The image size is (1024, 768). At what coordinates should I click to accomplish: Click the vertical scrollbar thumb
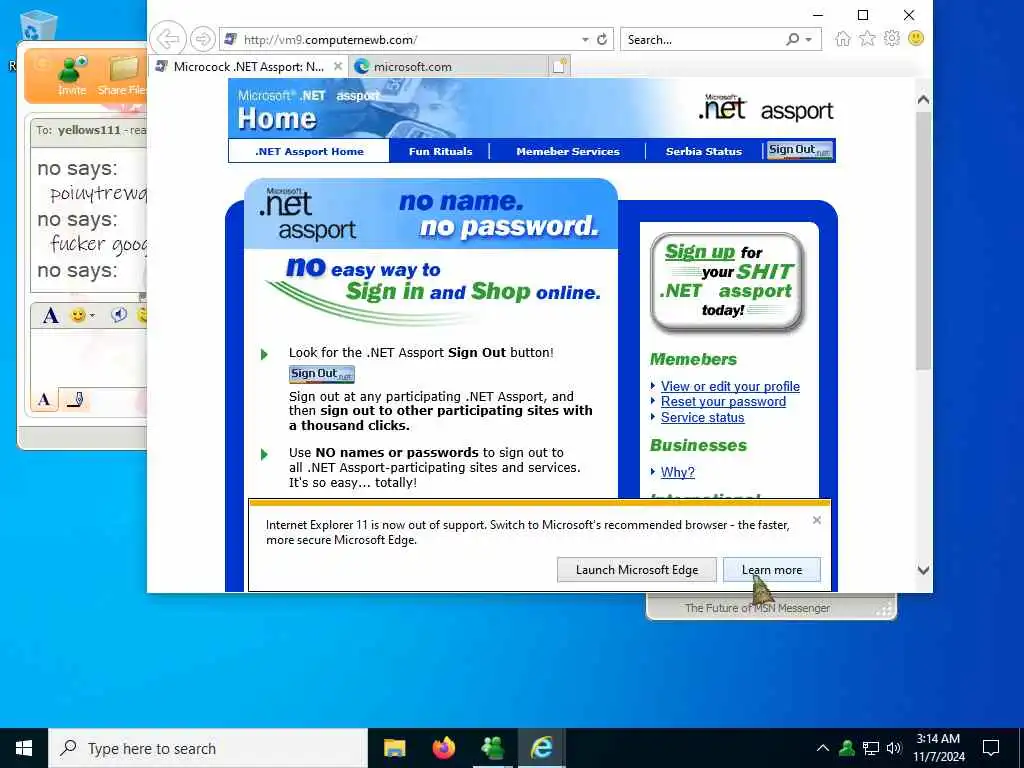point(923,240)
